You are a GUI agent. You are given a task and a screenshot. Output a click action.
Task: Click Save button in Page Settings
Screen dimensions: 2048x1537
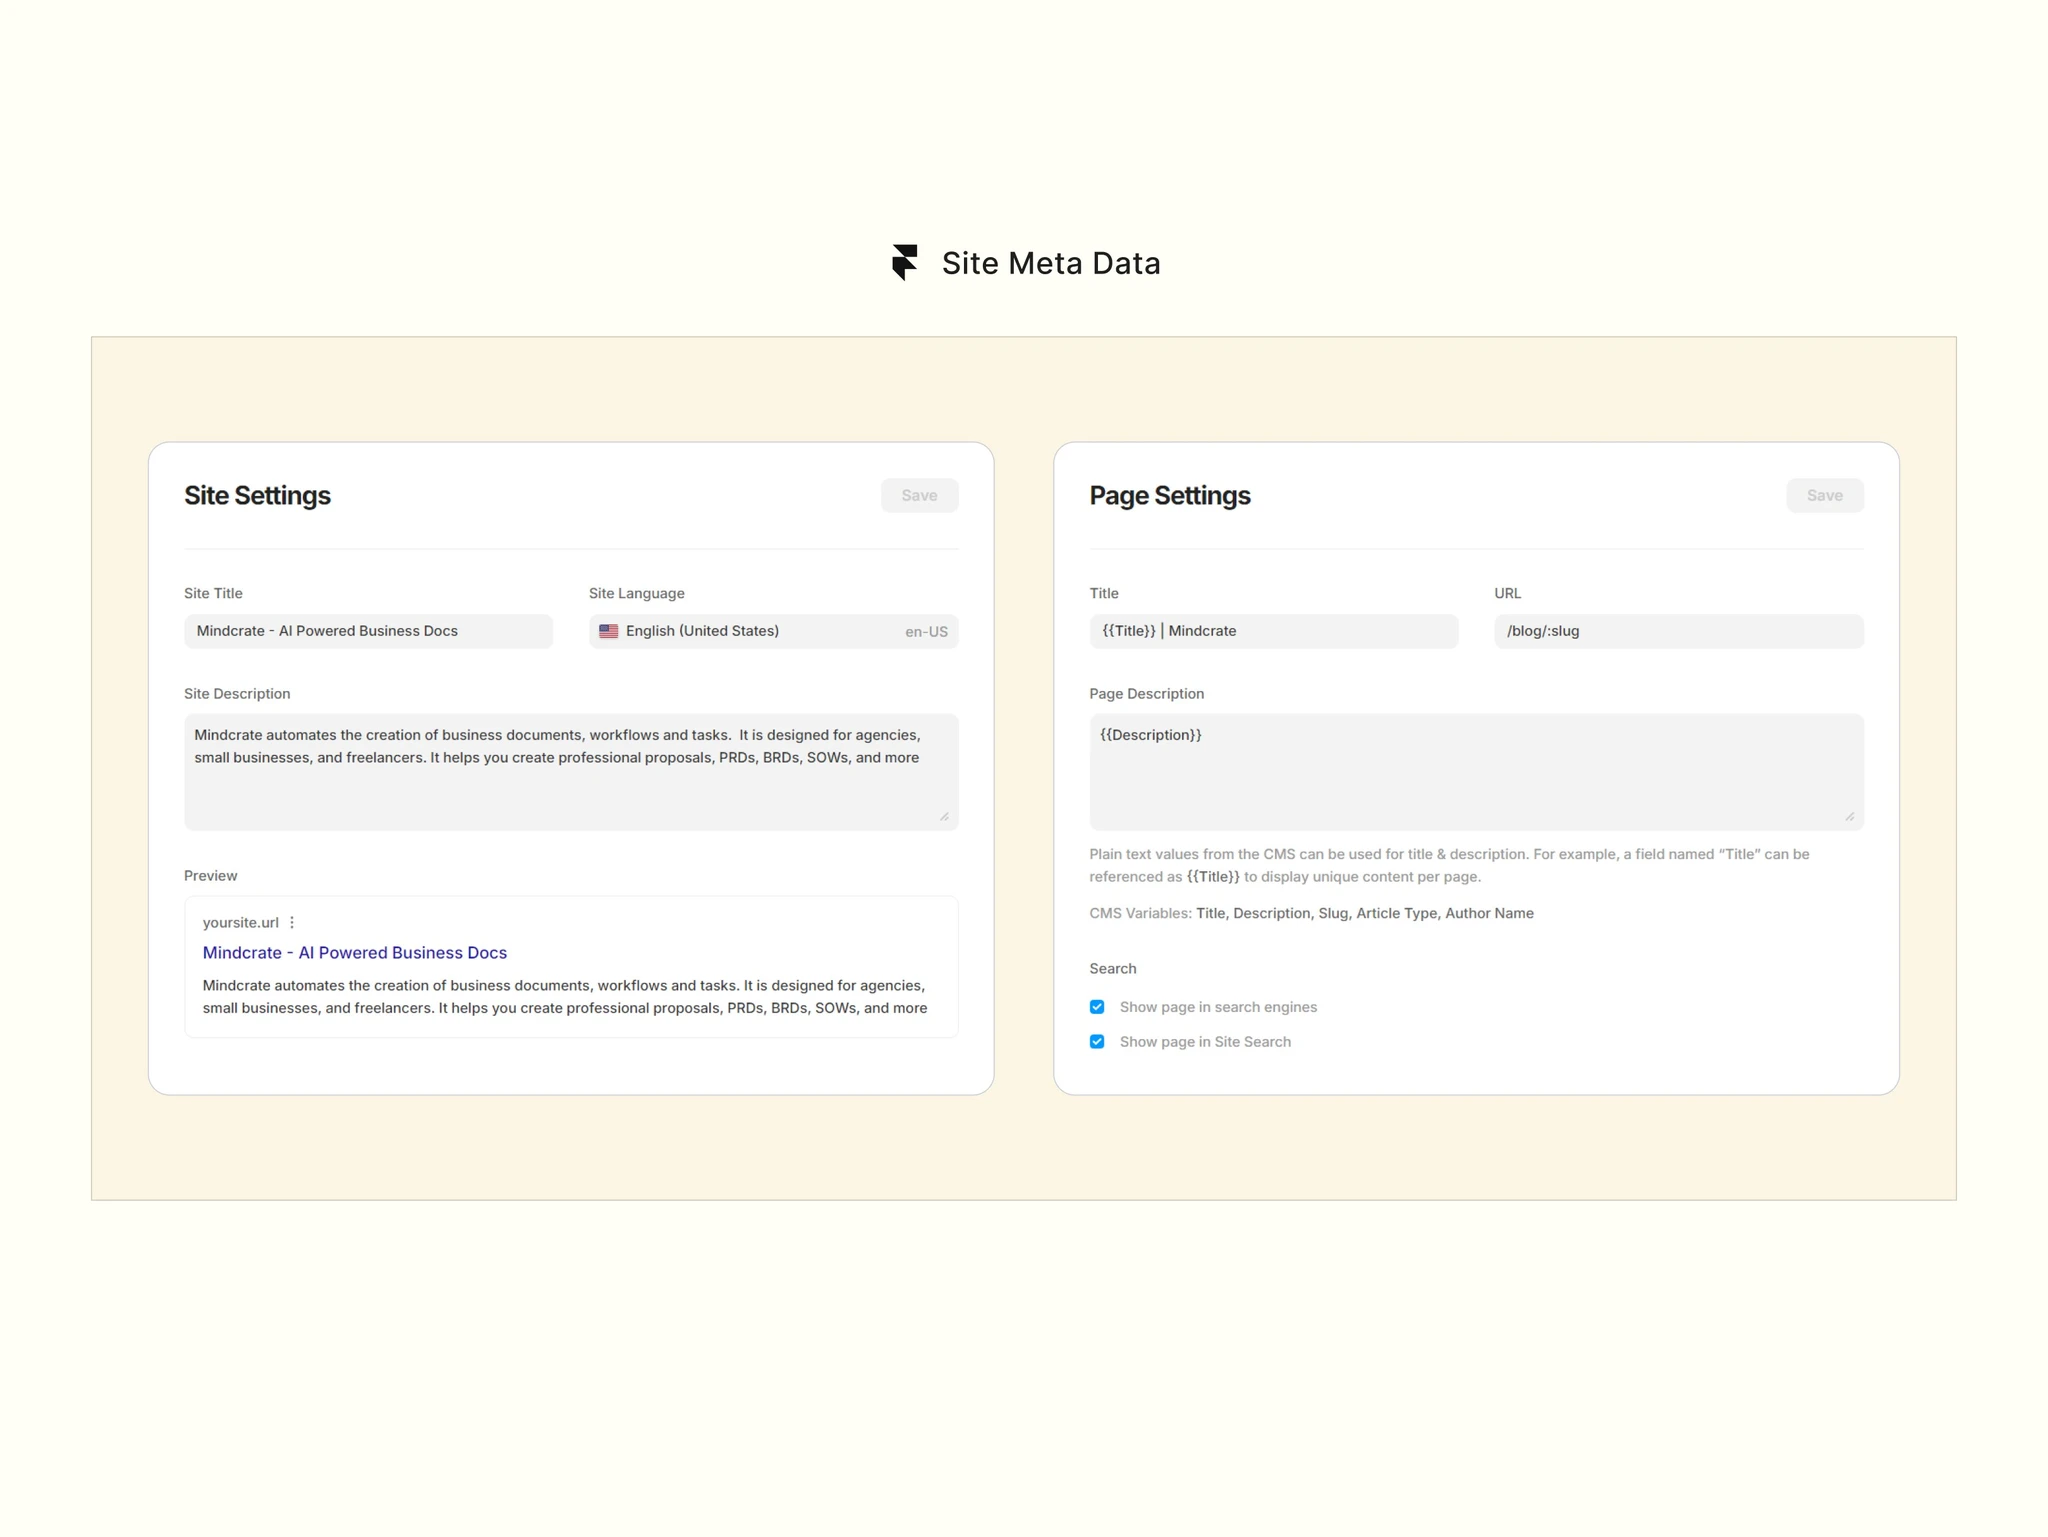1824,496
